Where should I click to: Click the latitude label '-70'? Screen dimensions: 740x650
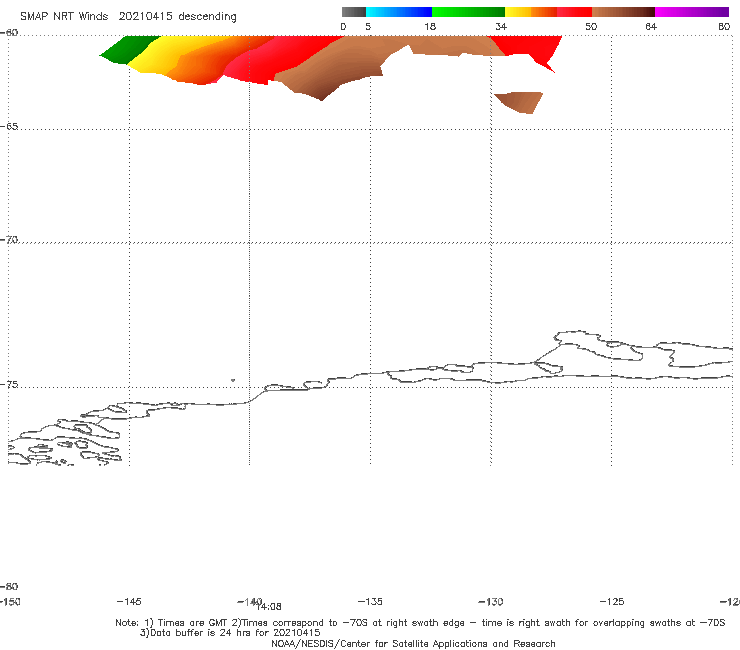tap(9, 240)
